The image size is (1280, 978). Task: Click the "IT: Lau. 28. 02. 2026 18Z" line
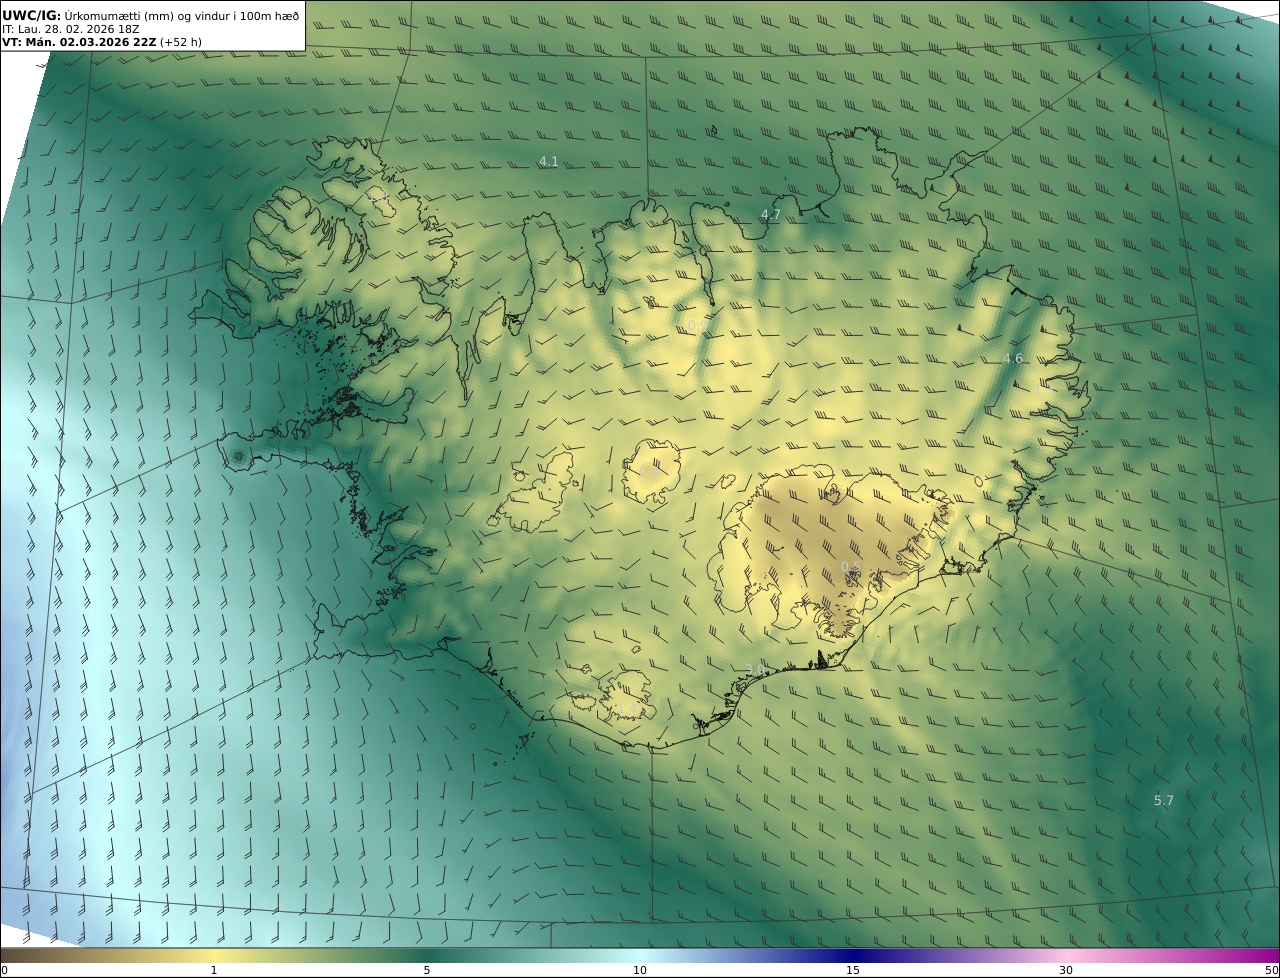pos(71,29)
